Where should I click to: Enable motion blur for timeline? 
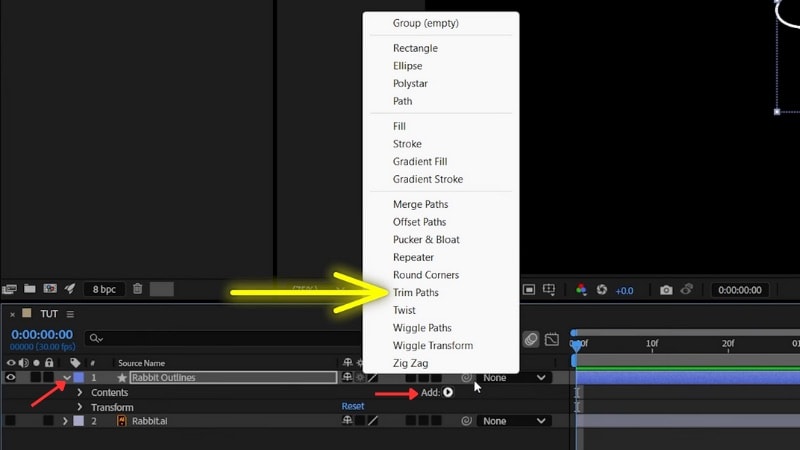pos(531,339)
